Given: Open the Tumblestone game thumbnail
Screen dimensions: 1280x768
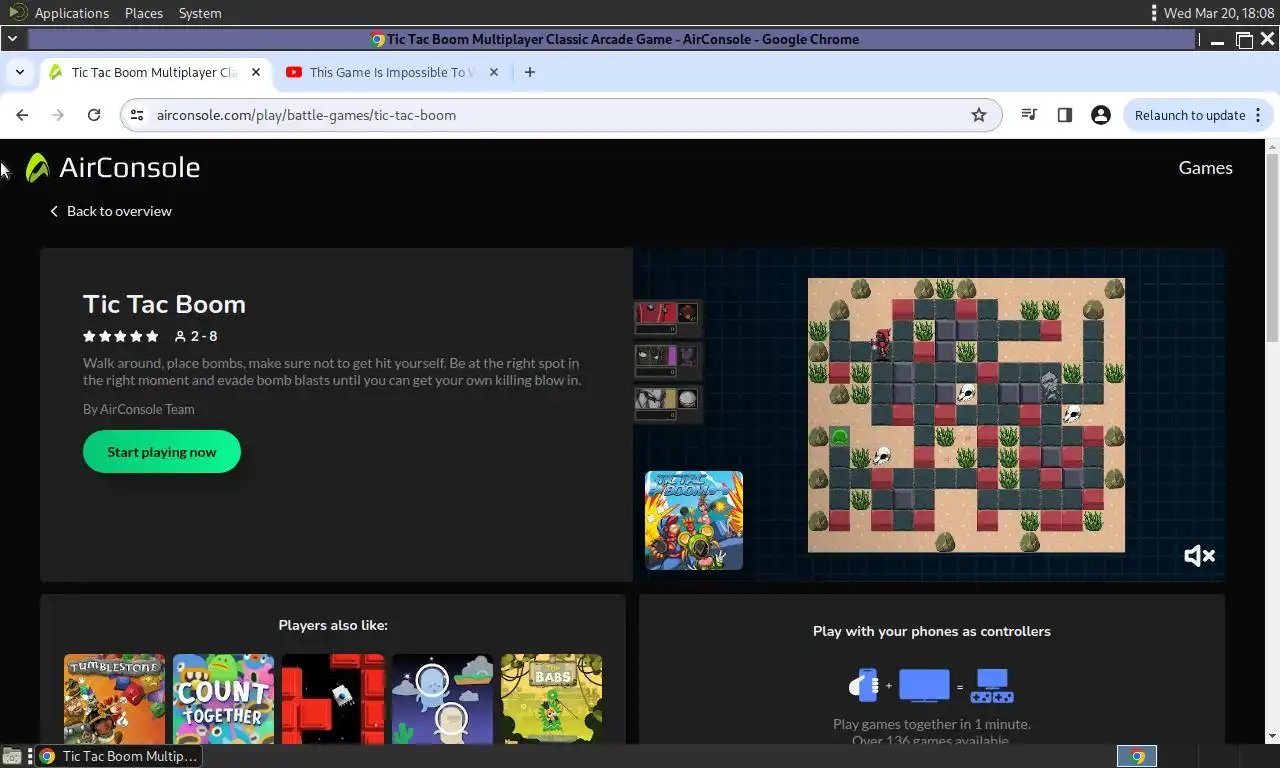Looking at the screenshot, I should (x=114, y=699).
